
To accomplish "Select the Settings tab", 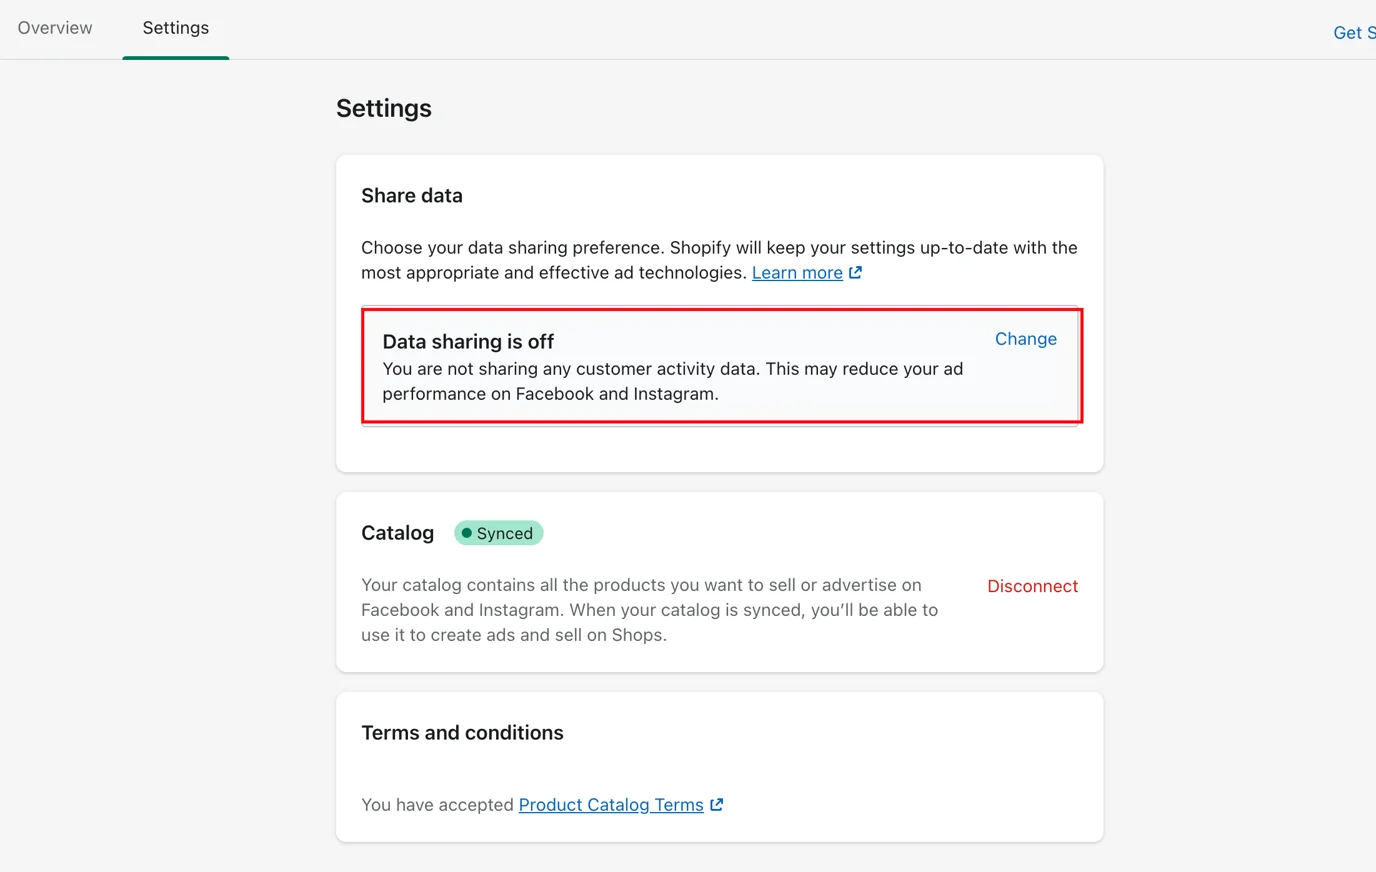I will [176, 28].
